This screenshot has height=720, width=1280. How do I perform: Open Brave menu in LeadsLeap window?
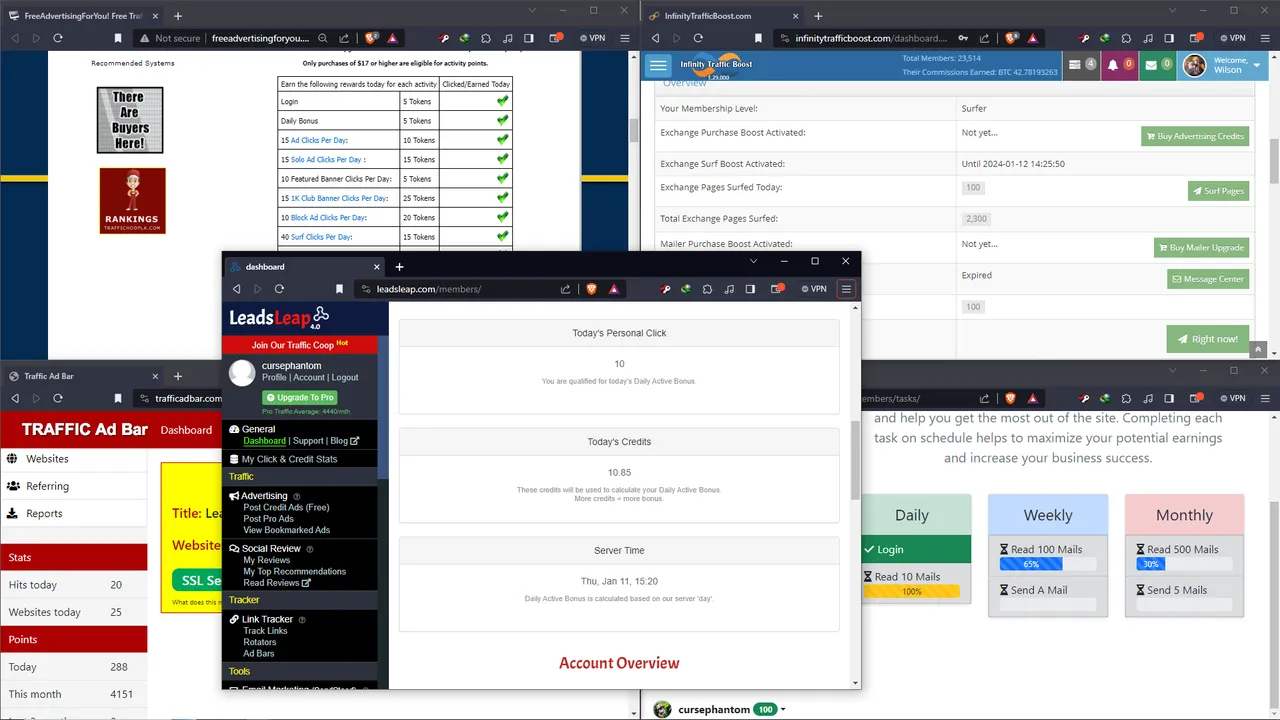click(x=846, y=289)
